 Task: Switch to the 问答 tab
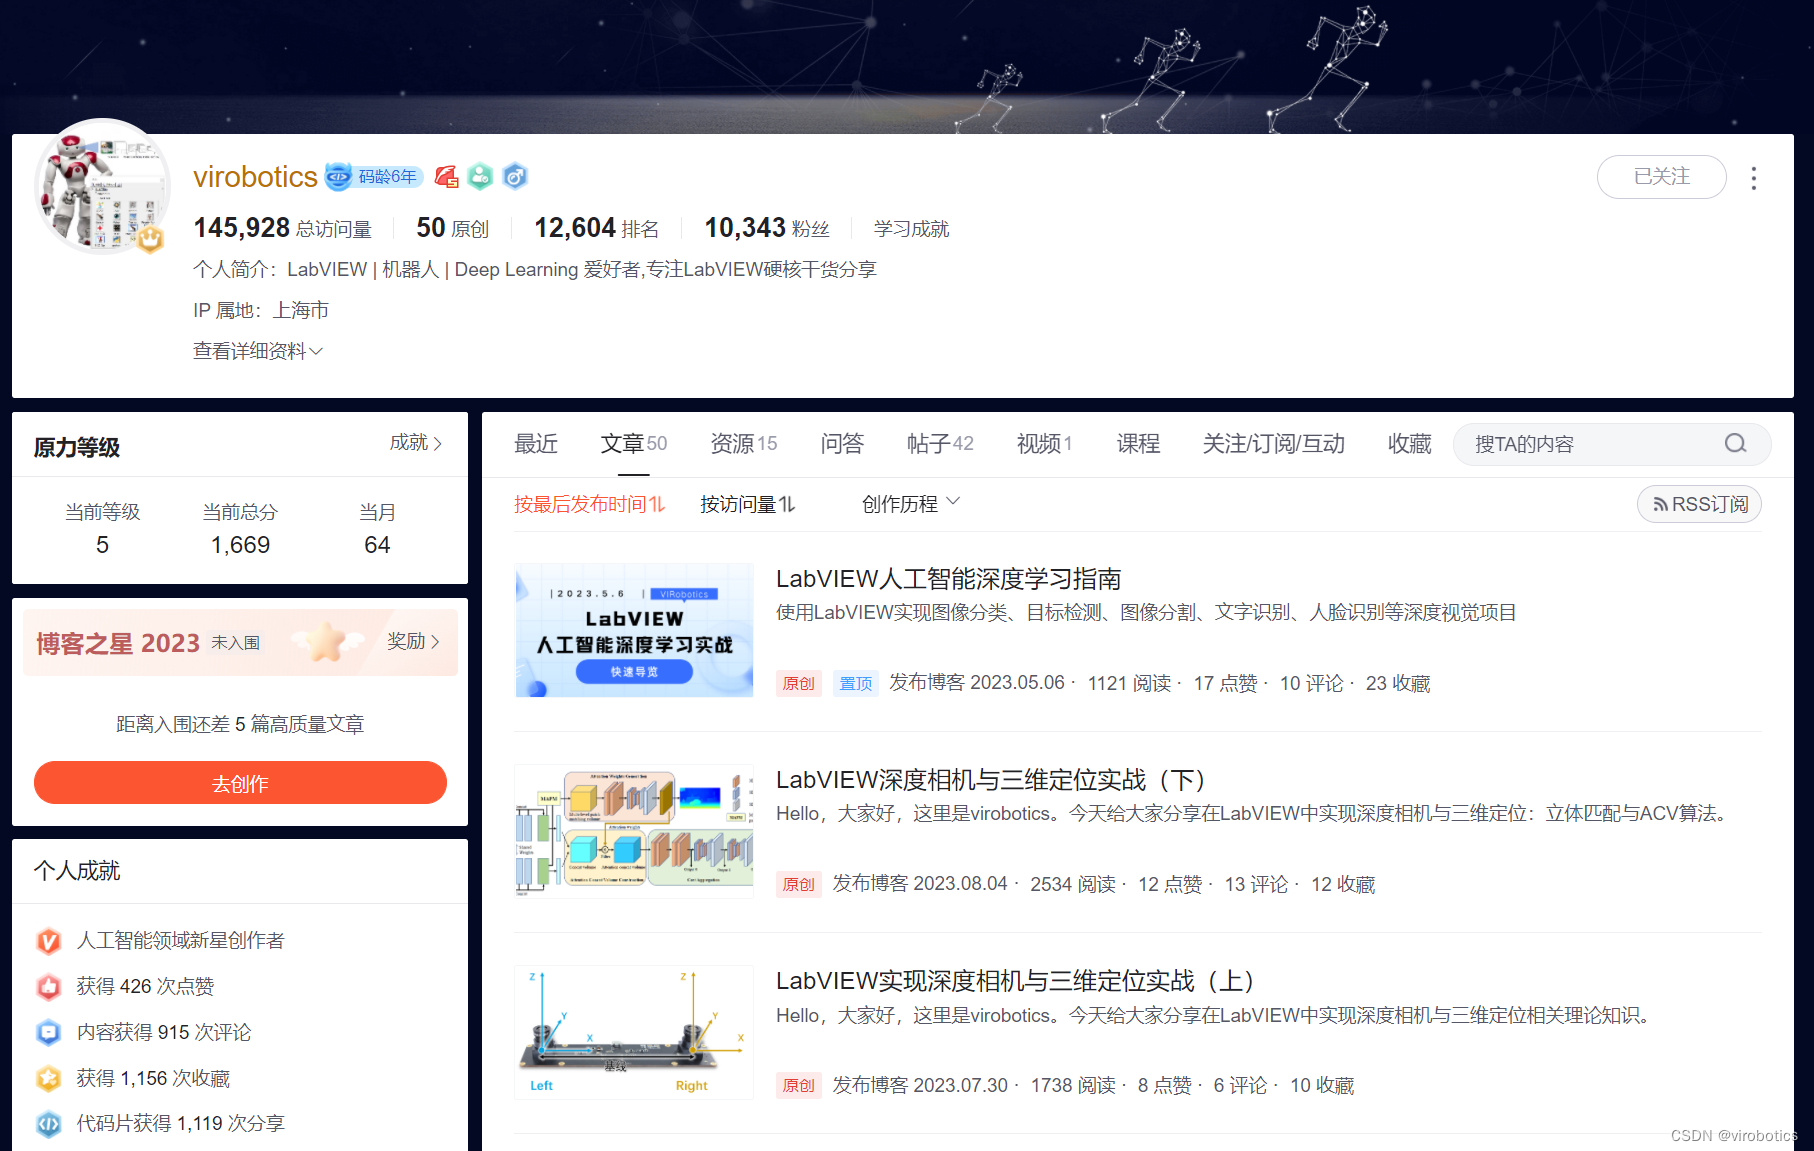[842, 444]
